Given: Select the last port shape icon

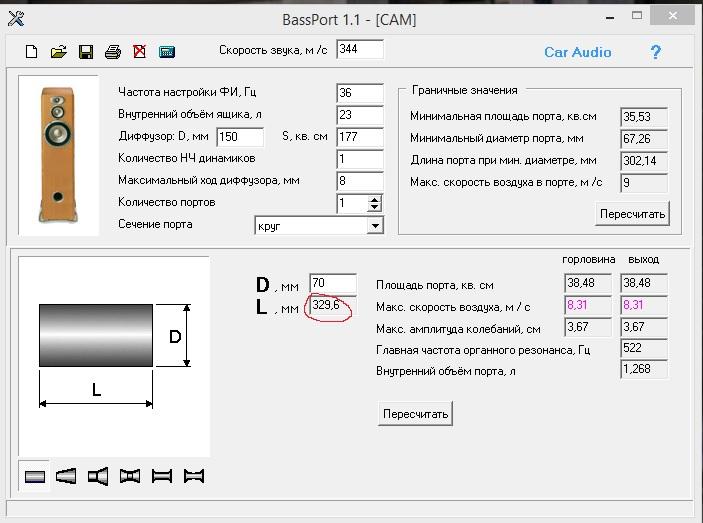Looking at the screenshot, I should click(x=193, y=476).
